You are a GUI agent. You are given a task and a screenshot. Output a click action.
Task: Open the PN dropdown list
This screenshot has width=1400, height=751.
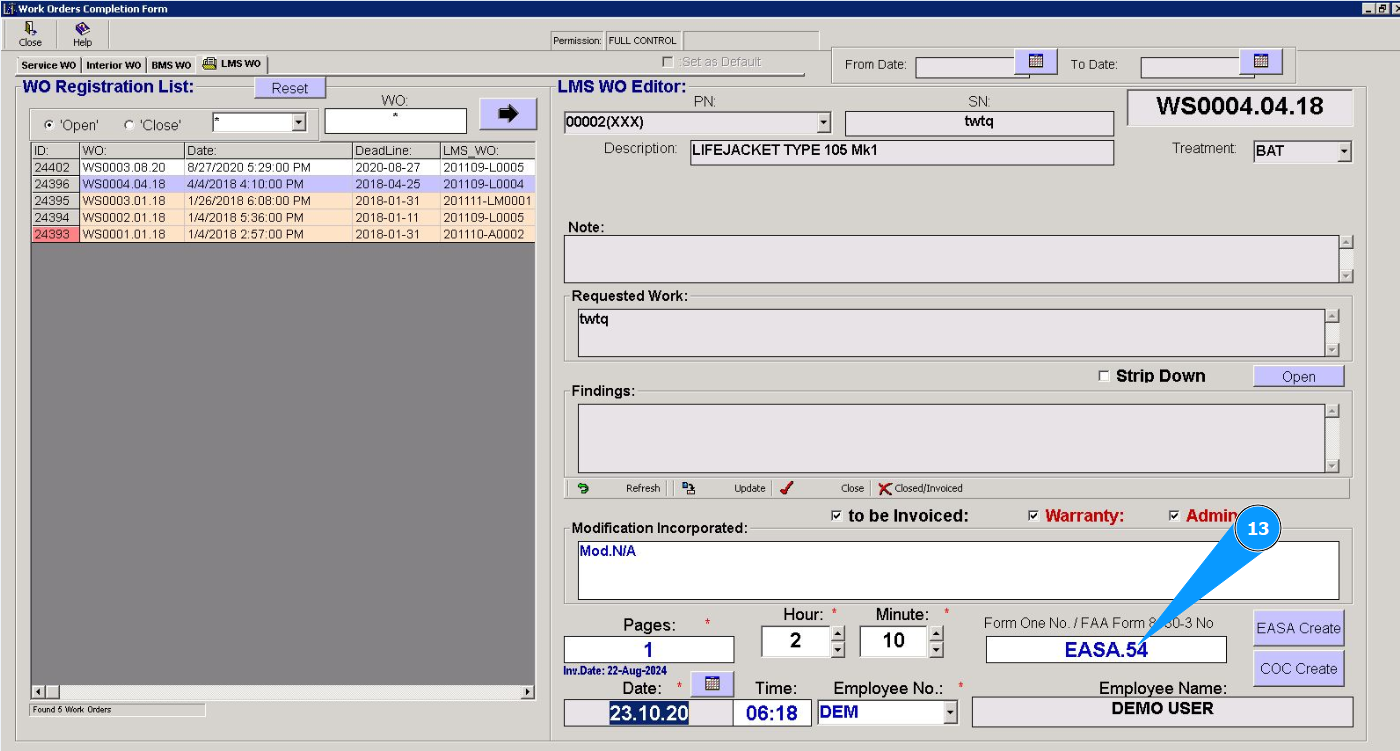[824, 123]
